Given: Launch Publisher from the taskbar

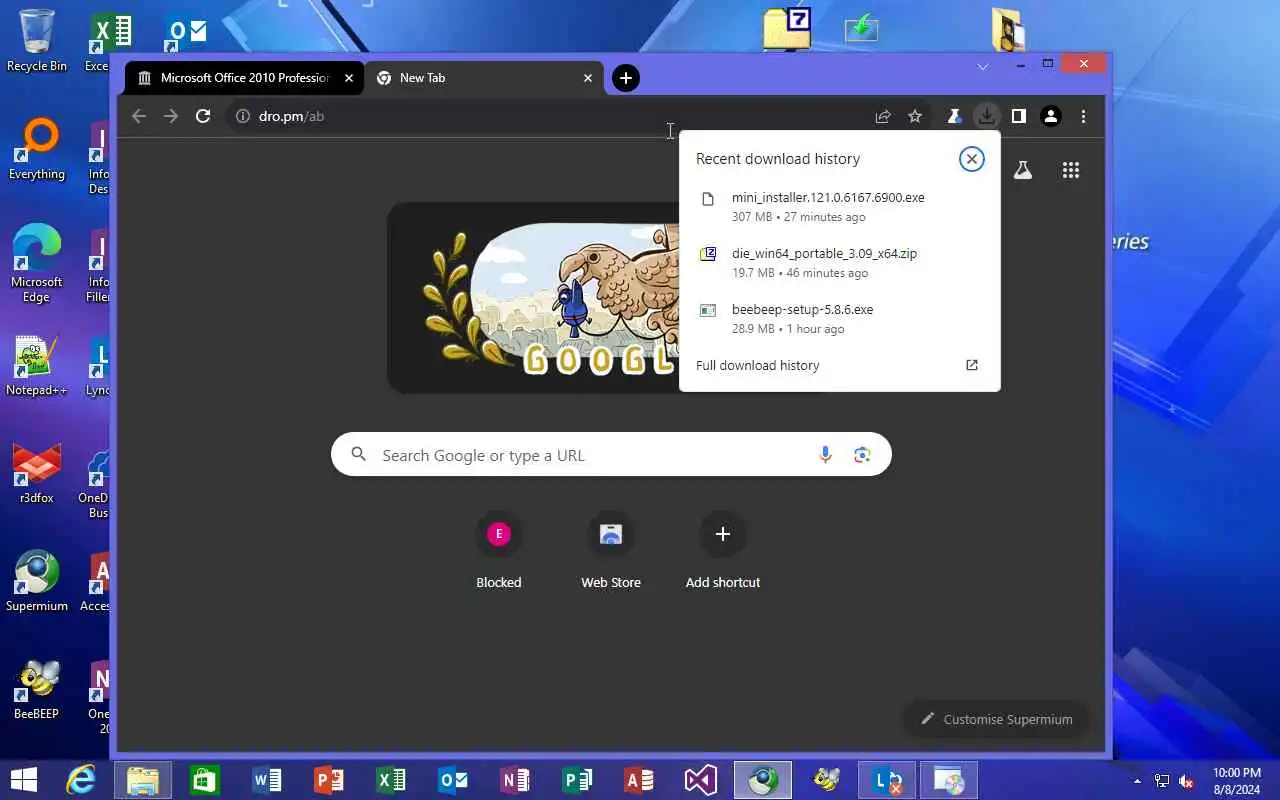Looking at the screenshot, I should tap(577, 780).
